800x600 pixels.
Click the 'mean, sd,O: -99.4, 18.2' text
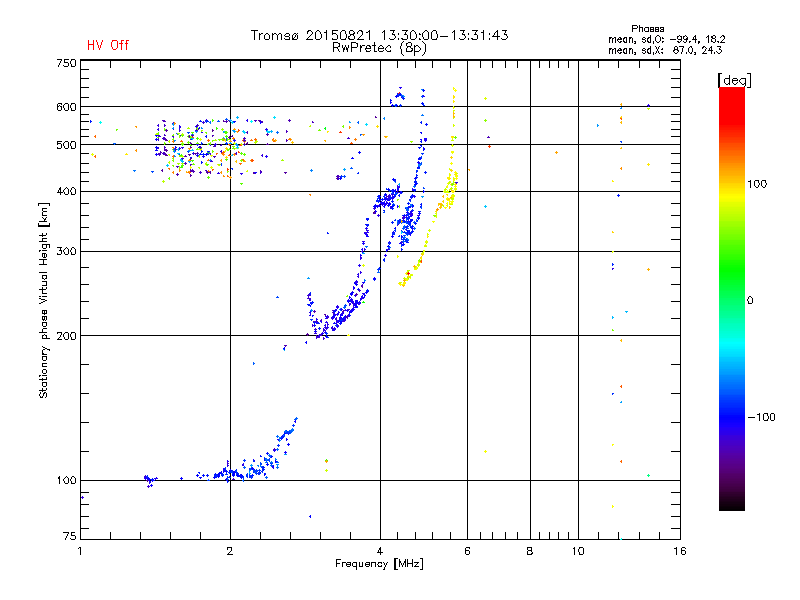(666, 39)
